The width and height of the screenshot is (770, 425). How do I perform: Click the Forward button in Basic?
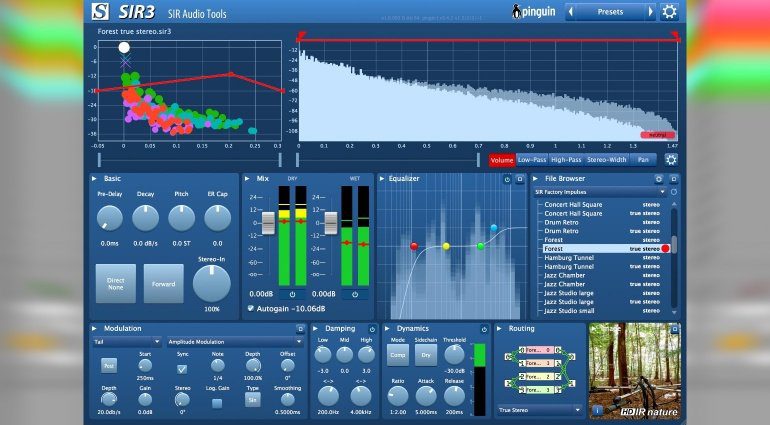tap(163, 283)
